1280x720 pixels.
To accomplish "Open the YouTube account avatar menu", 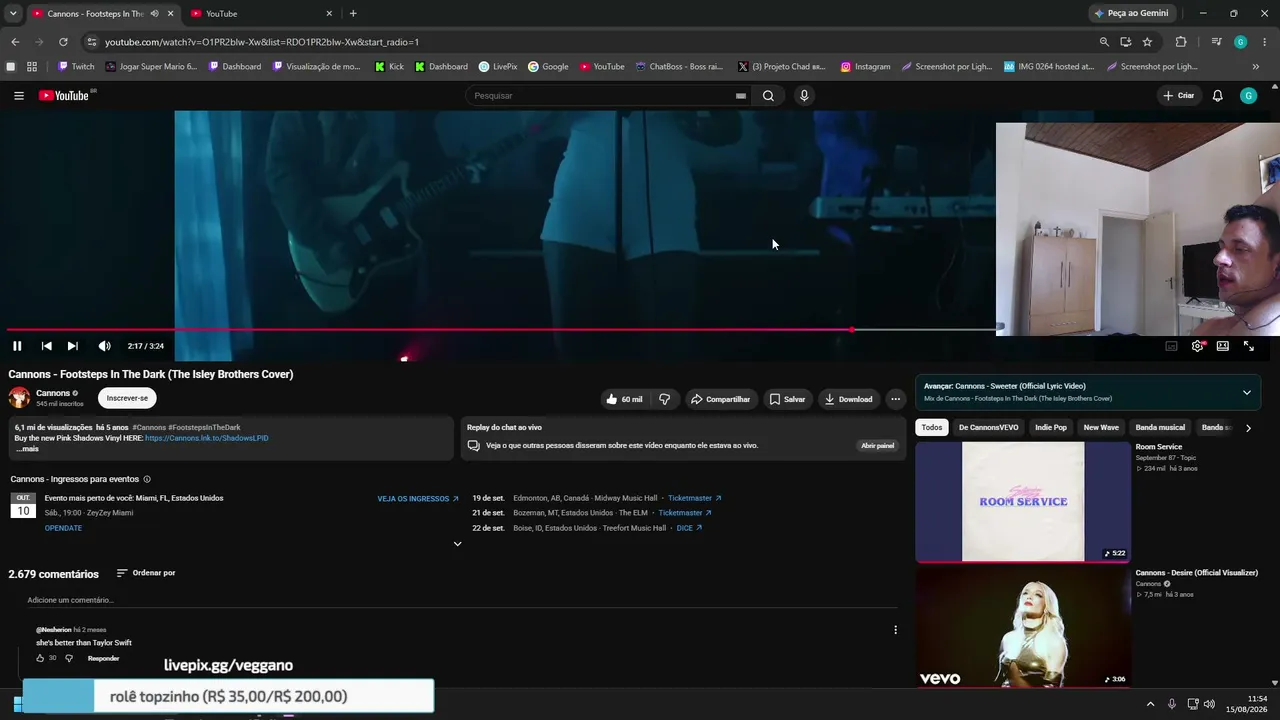I will (1248, 96).
